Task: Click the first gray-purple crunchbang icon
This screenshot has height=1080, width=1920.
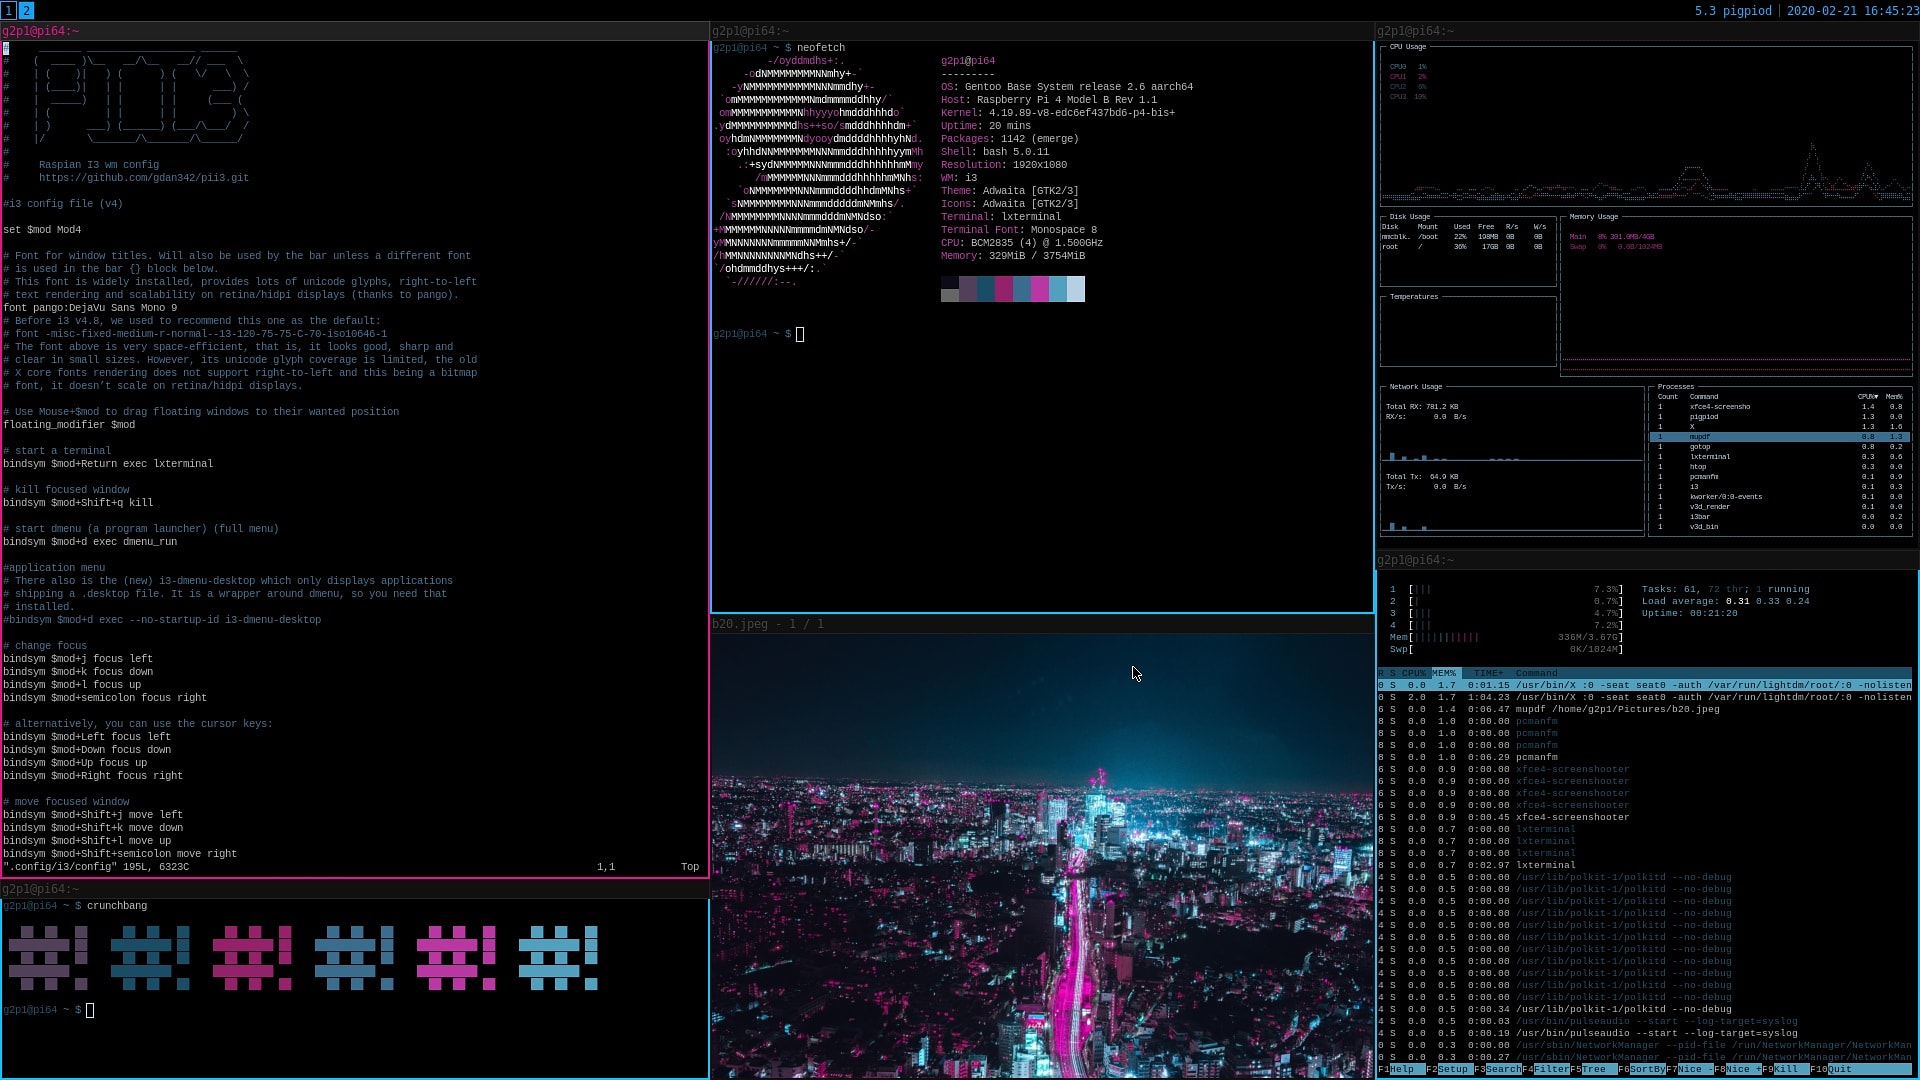Action: (48, 958)
